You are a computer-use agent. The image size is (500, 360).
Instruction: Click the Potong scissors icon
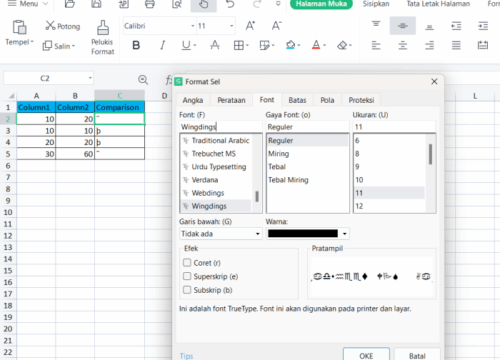tap(50, 26)
